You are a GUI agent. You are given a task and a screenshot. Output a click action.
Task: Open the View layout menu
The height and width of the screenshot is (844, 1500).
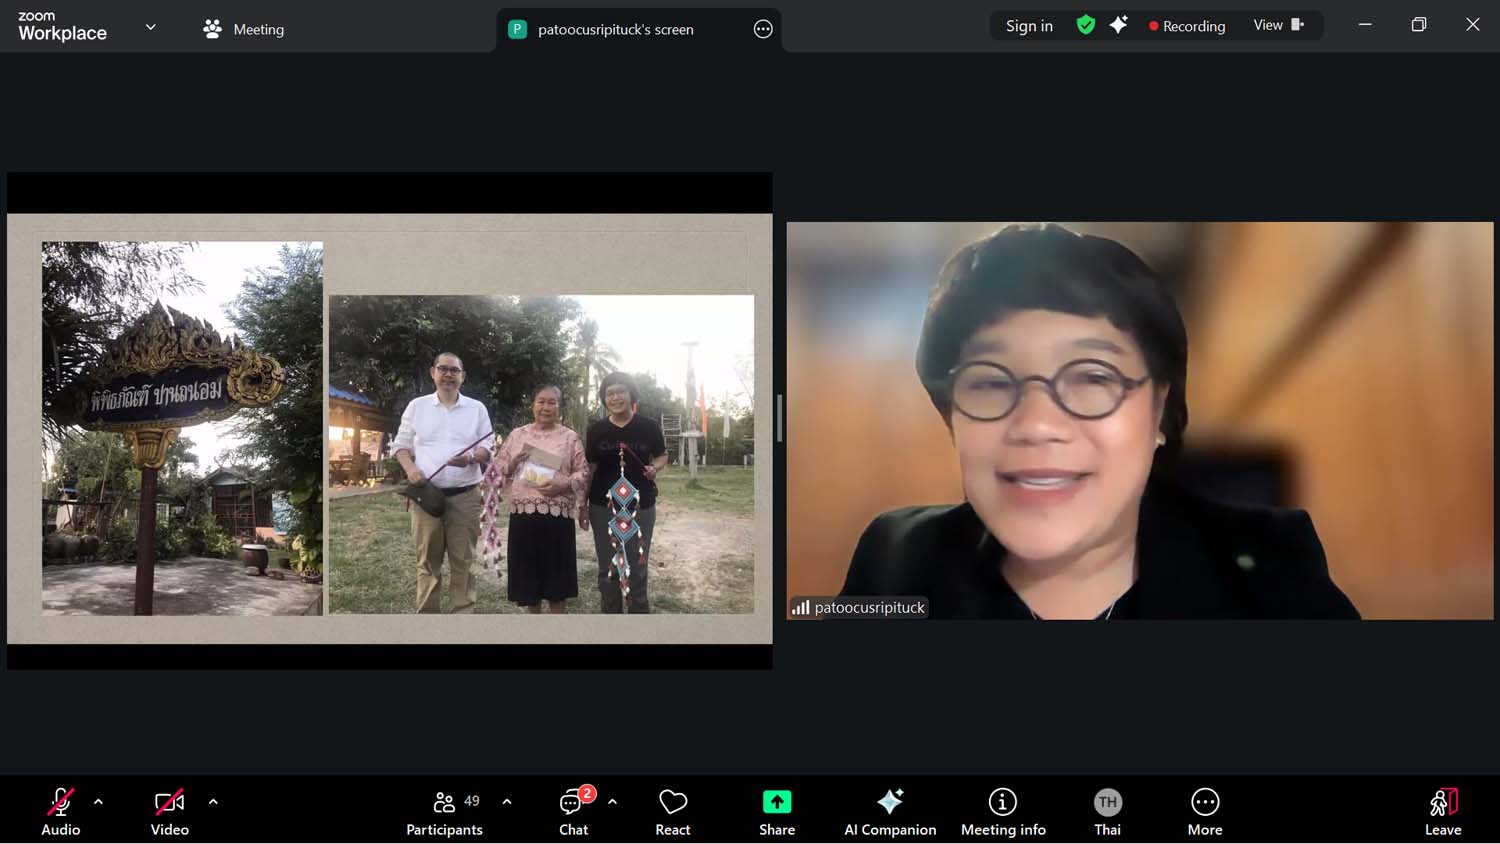pos(1278,25)
